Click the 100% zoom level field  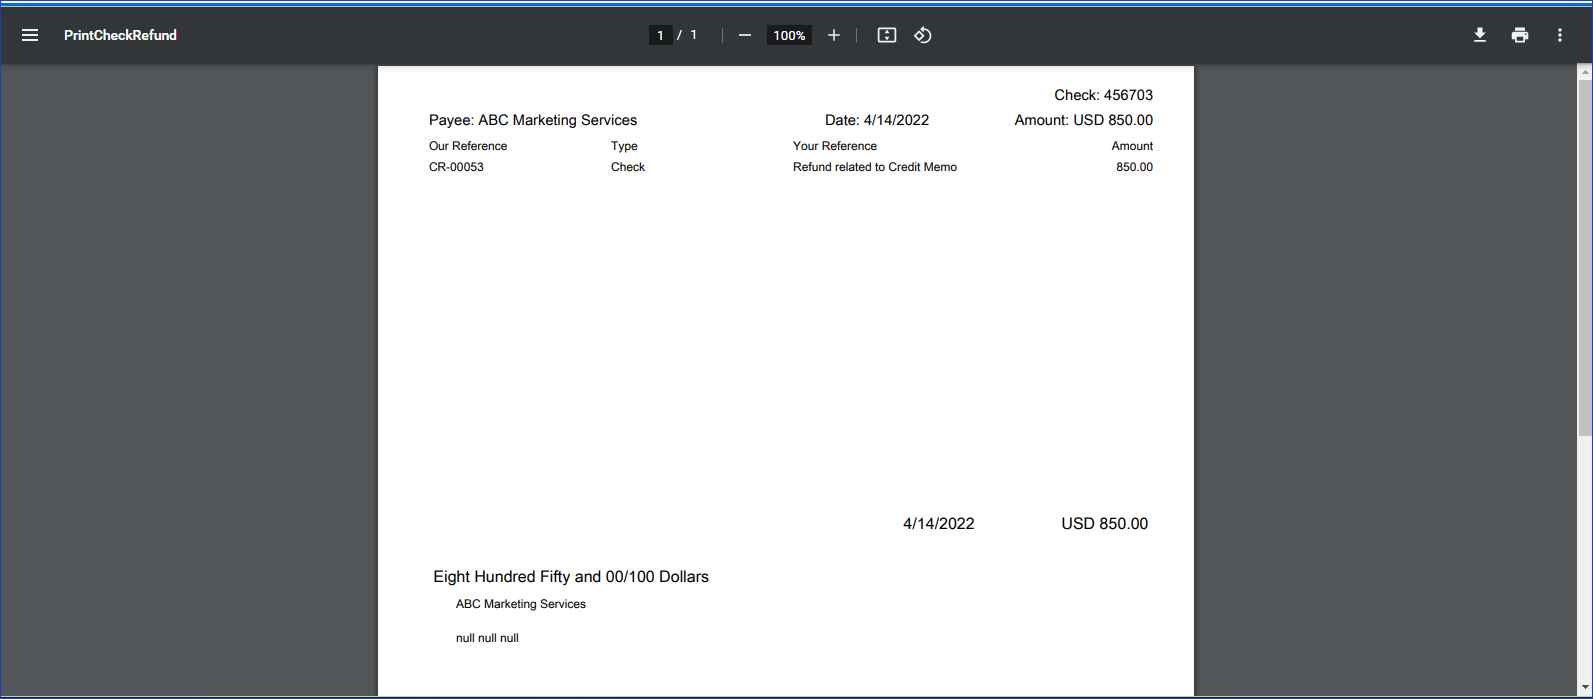[789, 35]
